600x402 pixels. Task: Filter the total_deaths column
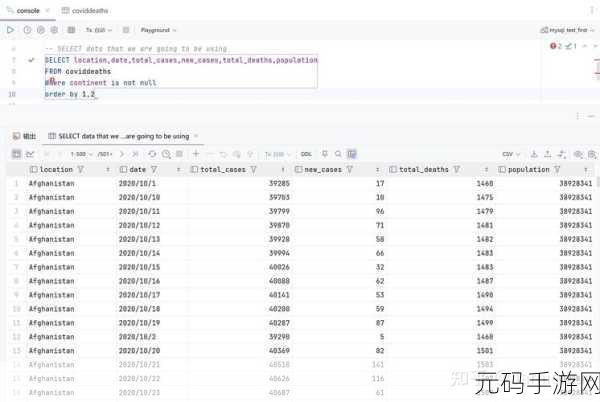456,169
